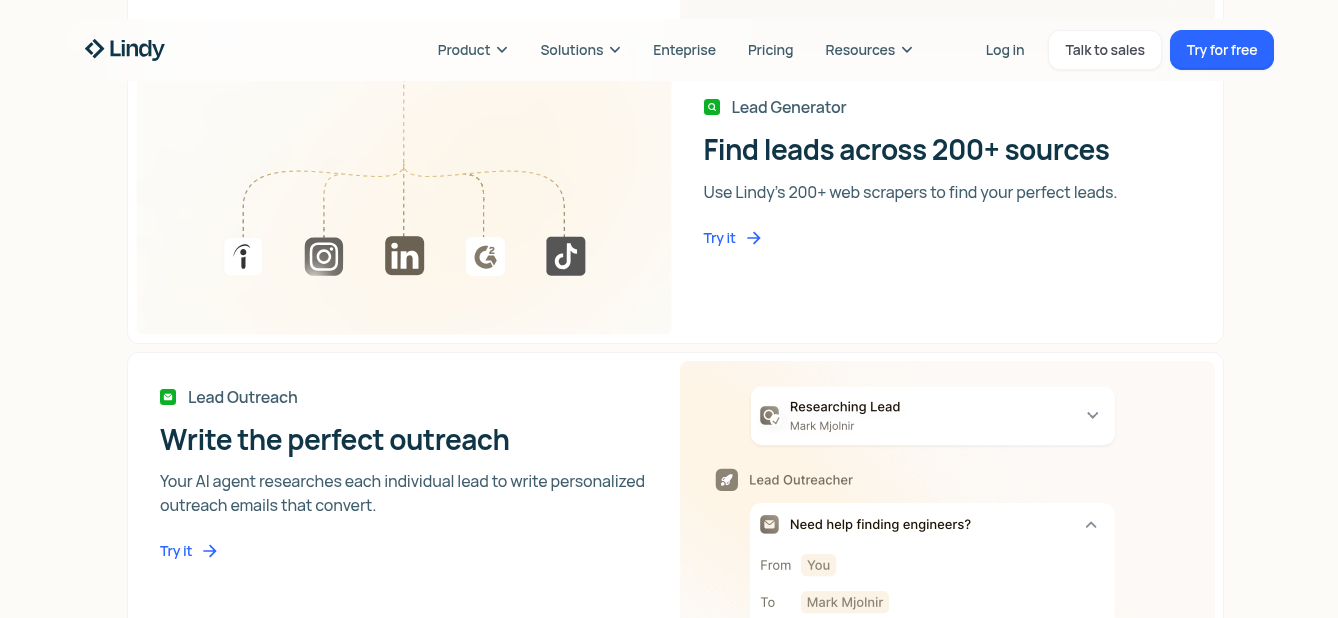Click the Lead Outreacher rocket icon
This screenshot has width=1338, height=618.
click(726, 479)
